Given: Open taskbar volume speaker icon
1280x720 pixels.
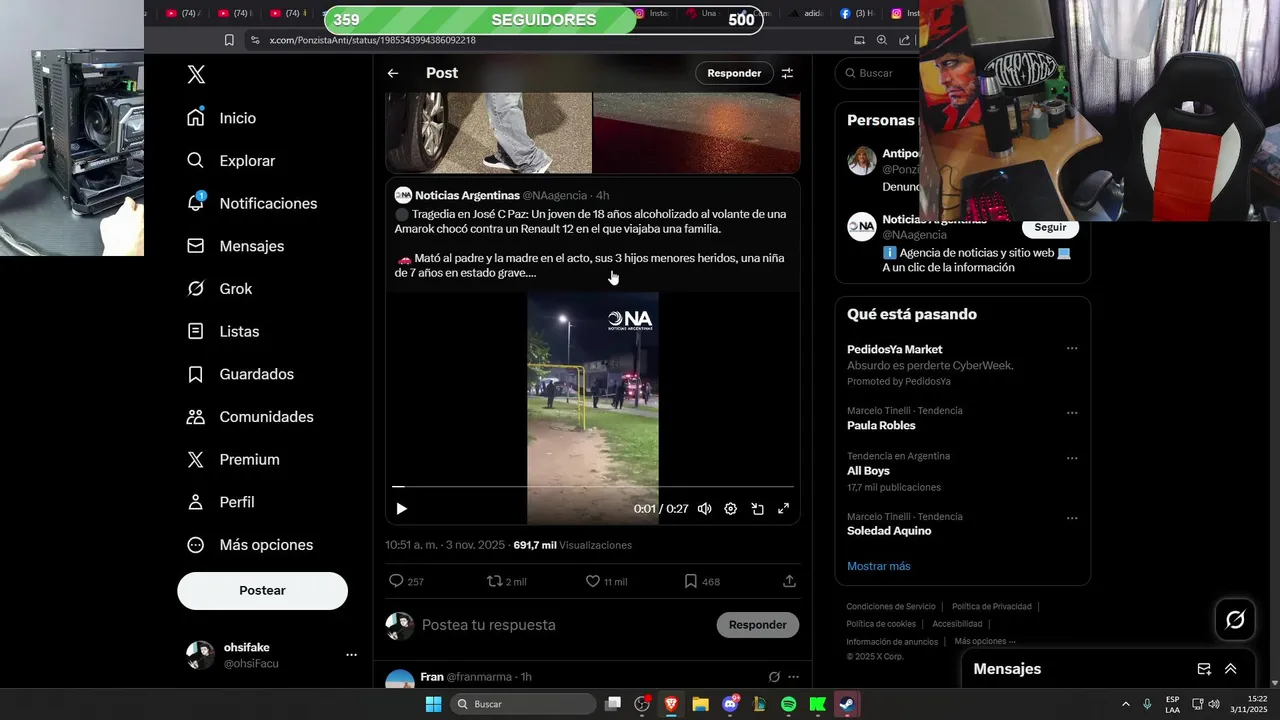Looking at the screenshot, I should (1214, 704).
